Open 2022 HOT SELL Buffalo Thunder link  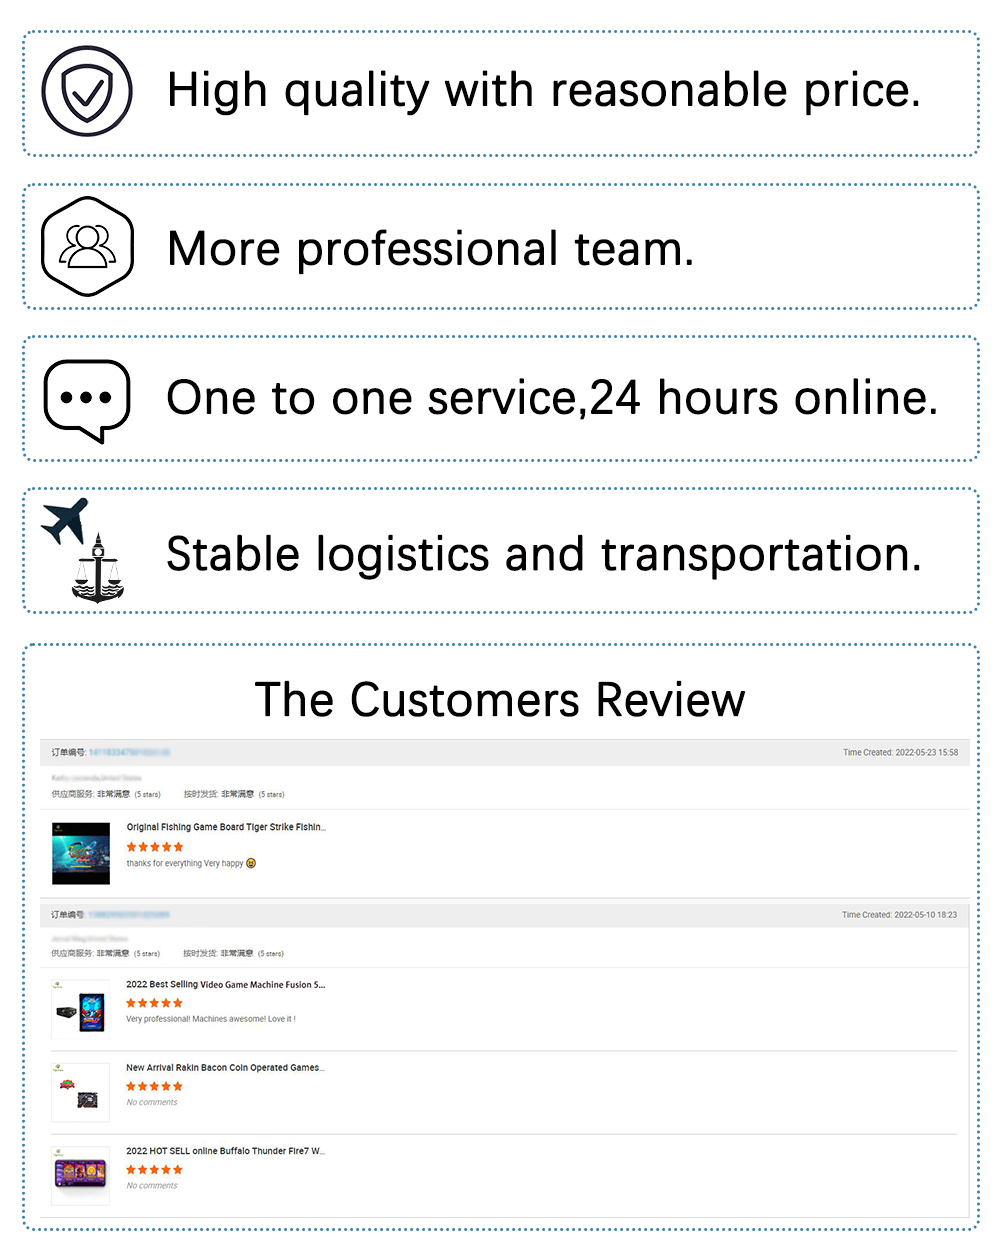click(x=225, y=1151)
